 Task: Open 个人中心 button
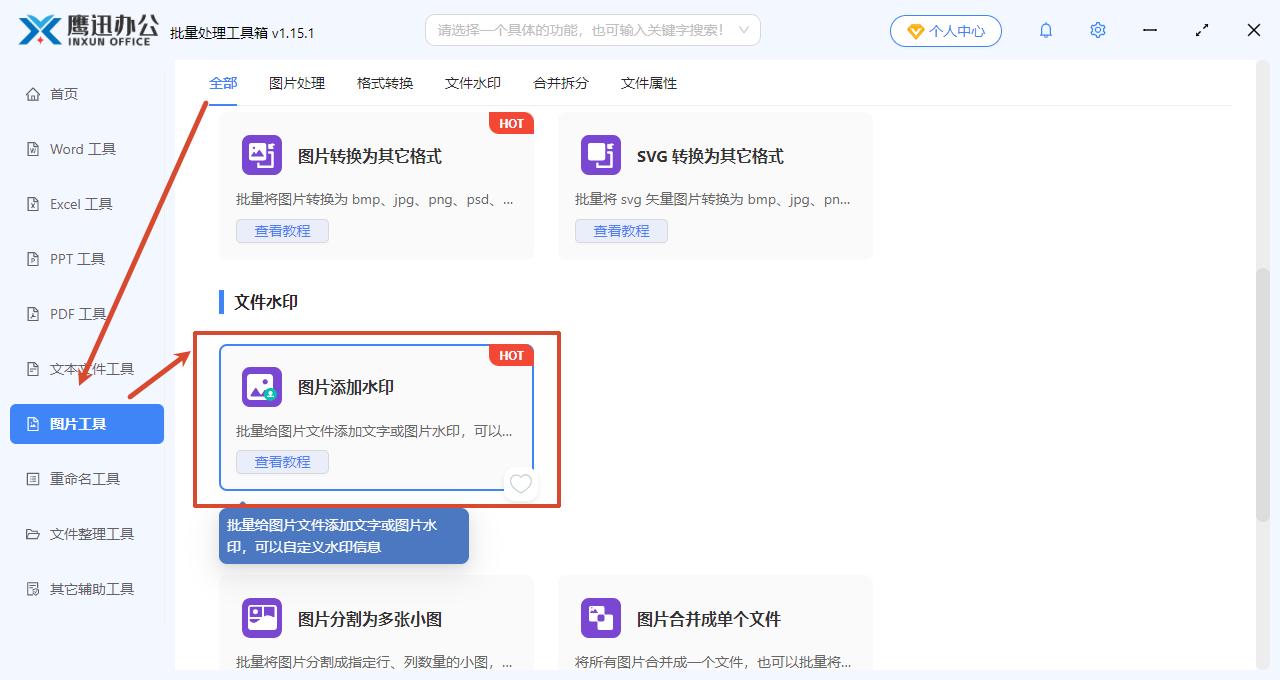pos(946,31)
